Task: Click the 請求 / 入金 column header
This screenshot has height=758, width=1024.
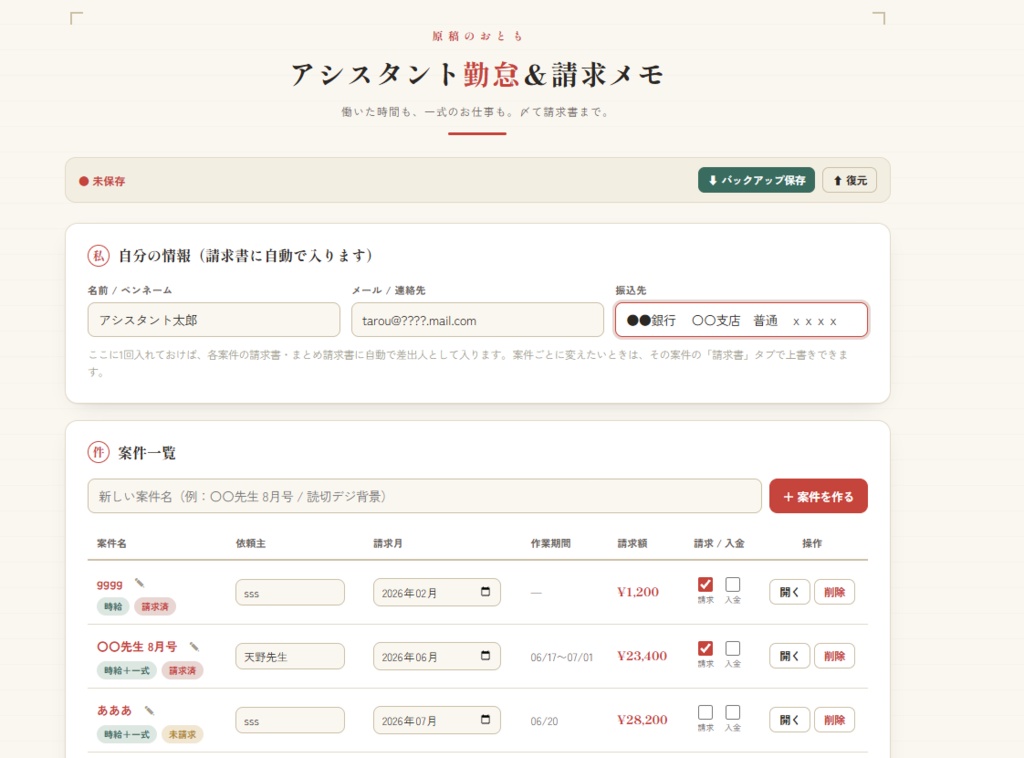Action: 719,543
